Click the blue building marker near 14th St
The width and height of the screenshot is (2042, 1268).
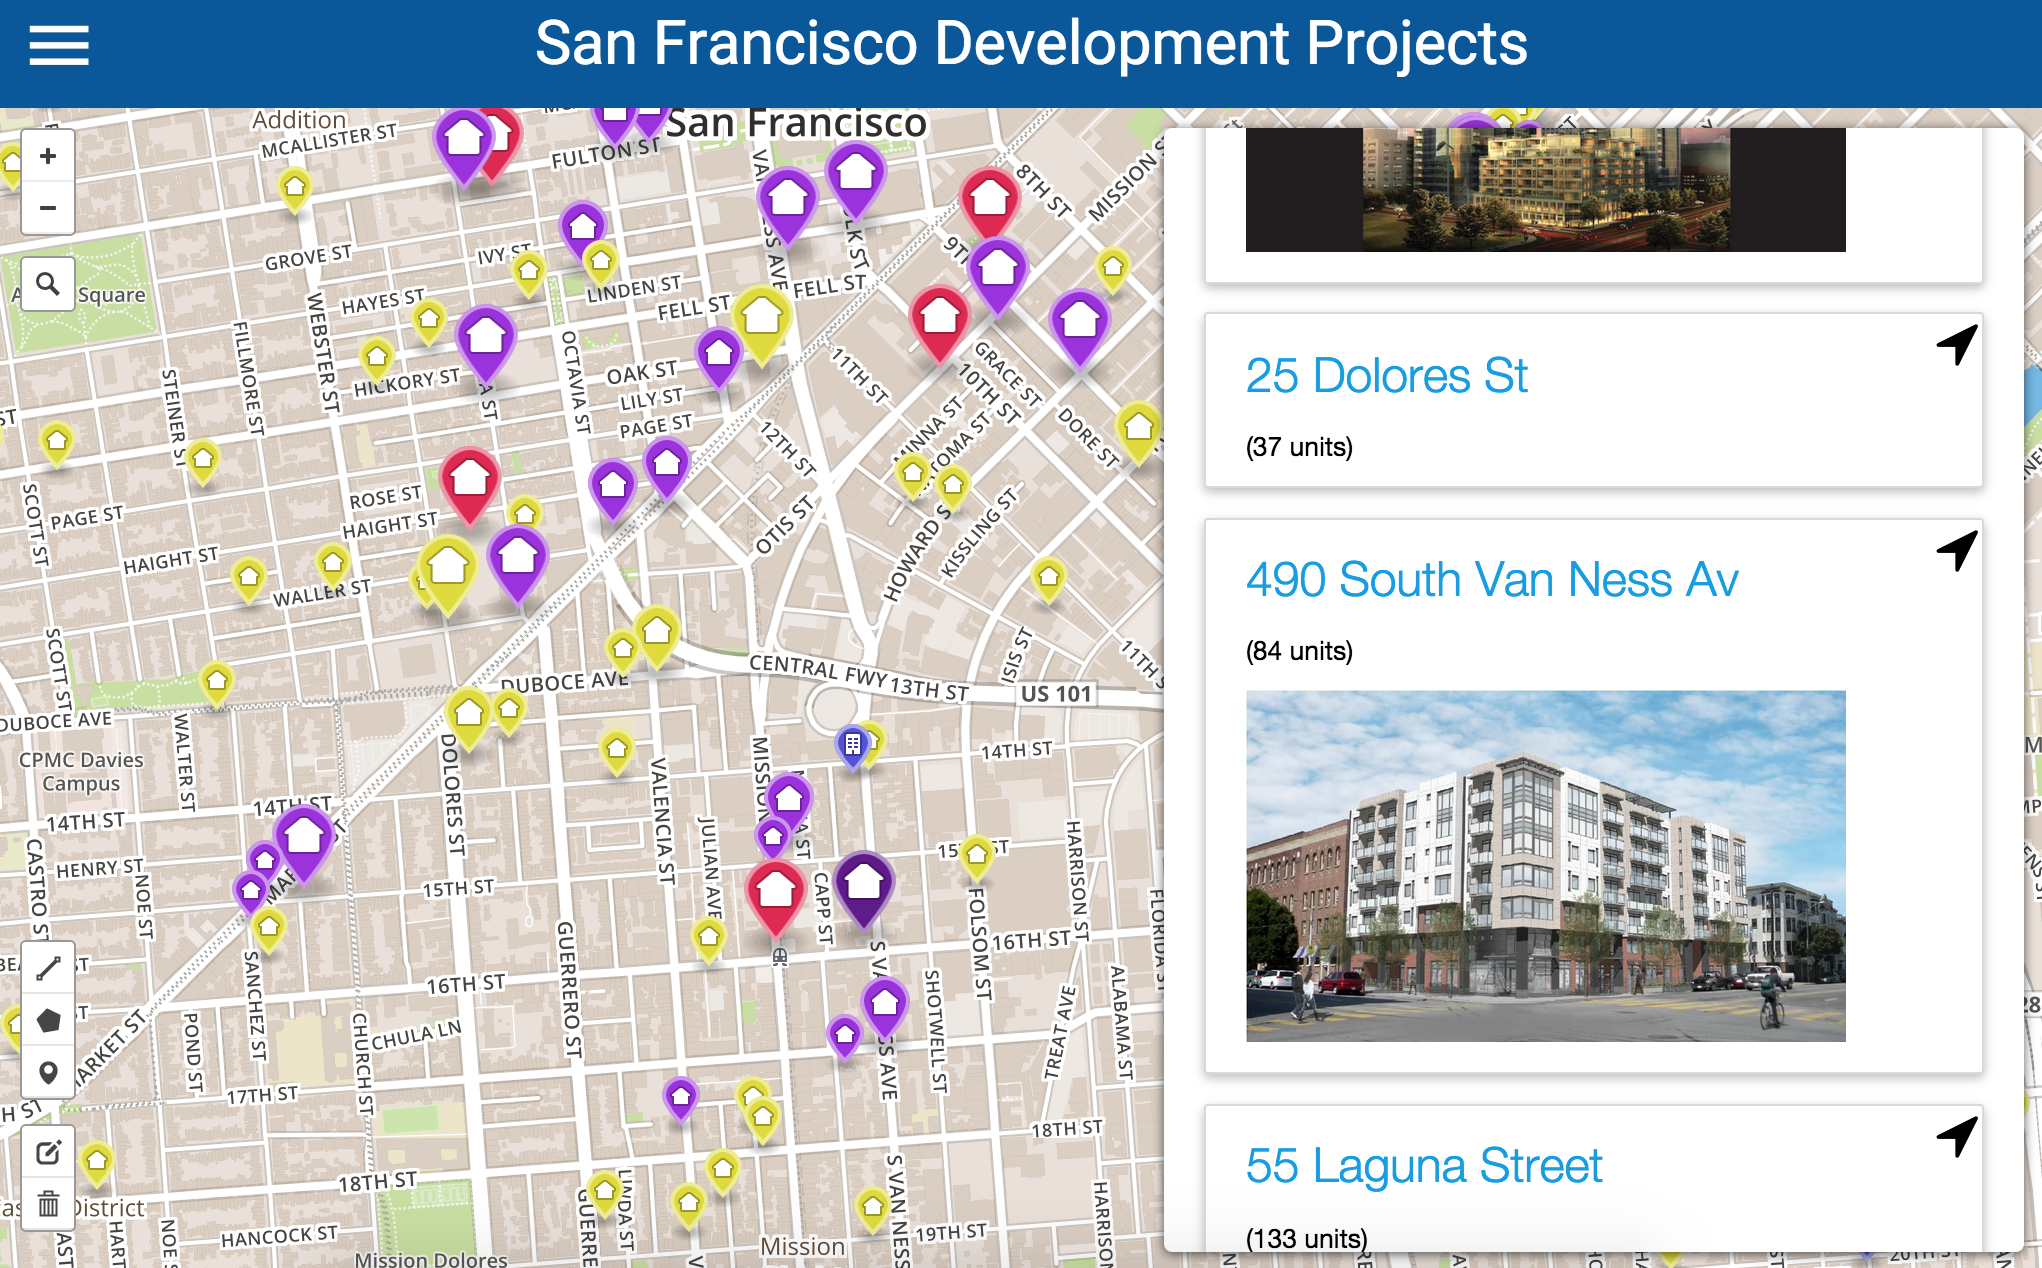point(852,745)
